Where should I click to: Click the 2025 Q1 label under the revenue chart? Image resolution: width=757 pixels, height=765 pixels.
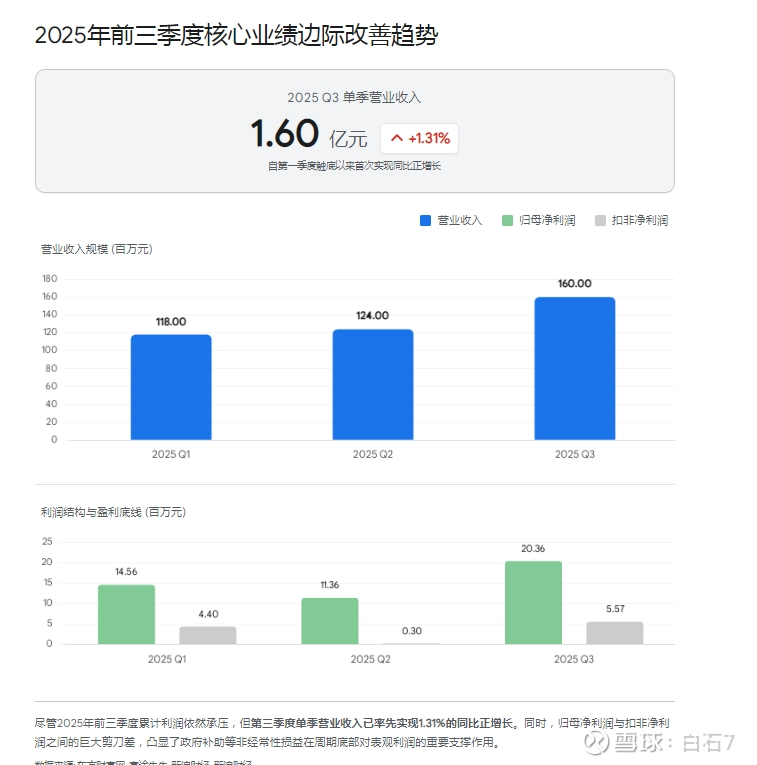pyautogui.click(x=171, y=454)
